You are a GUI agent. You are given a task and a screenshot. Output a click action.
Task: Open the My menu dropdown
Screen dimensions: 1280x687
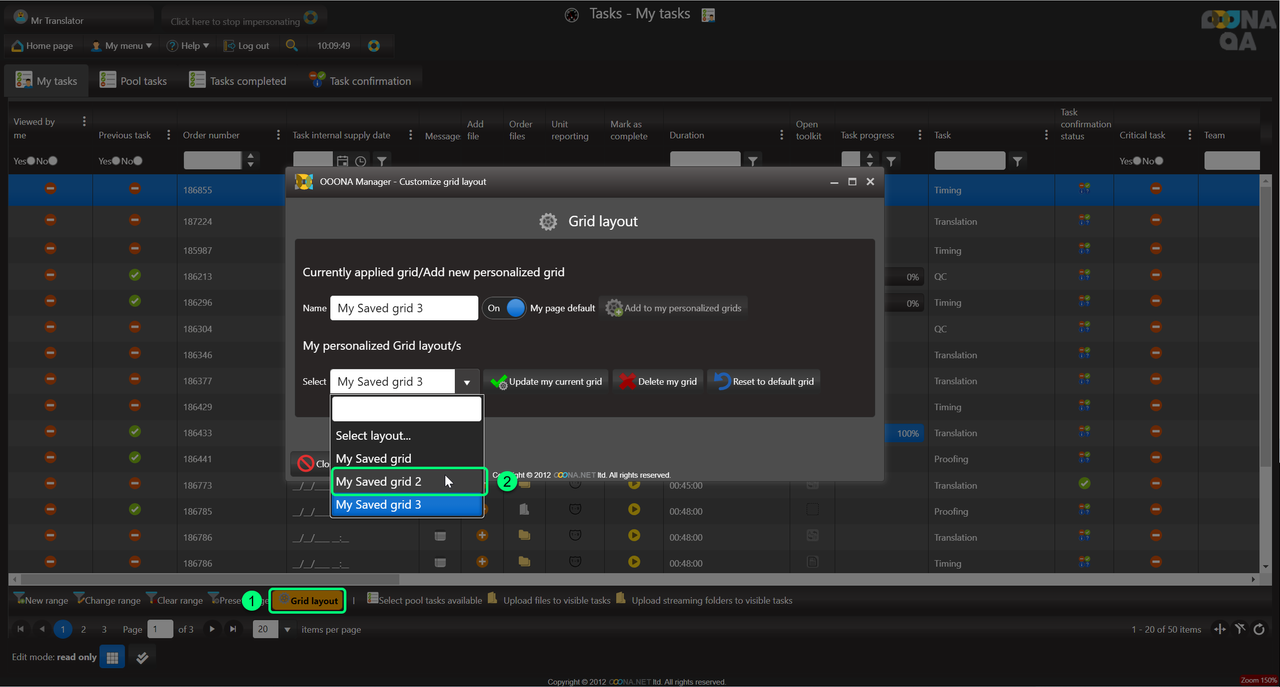point(121,46)
